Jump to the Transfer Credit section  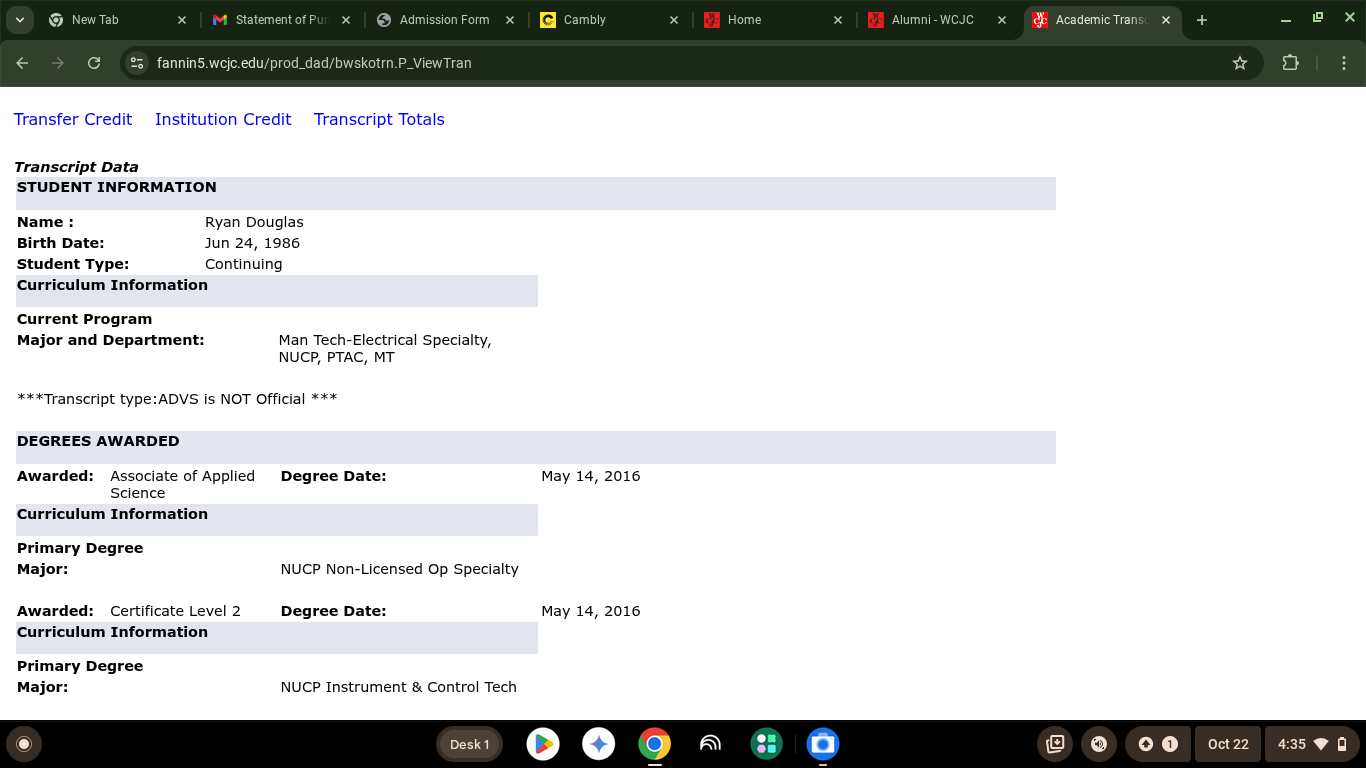(x=73, y=119)
